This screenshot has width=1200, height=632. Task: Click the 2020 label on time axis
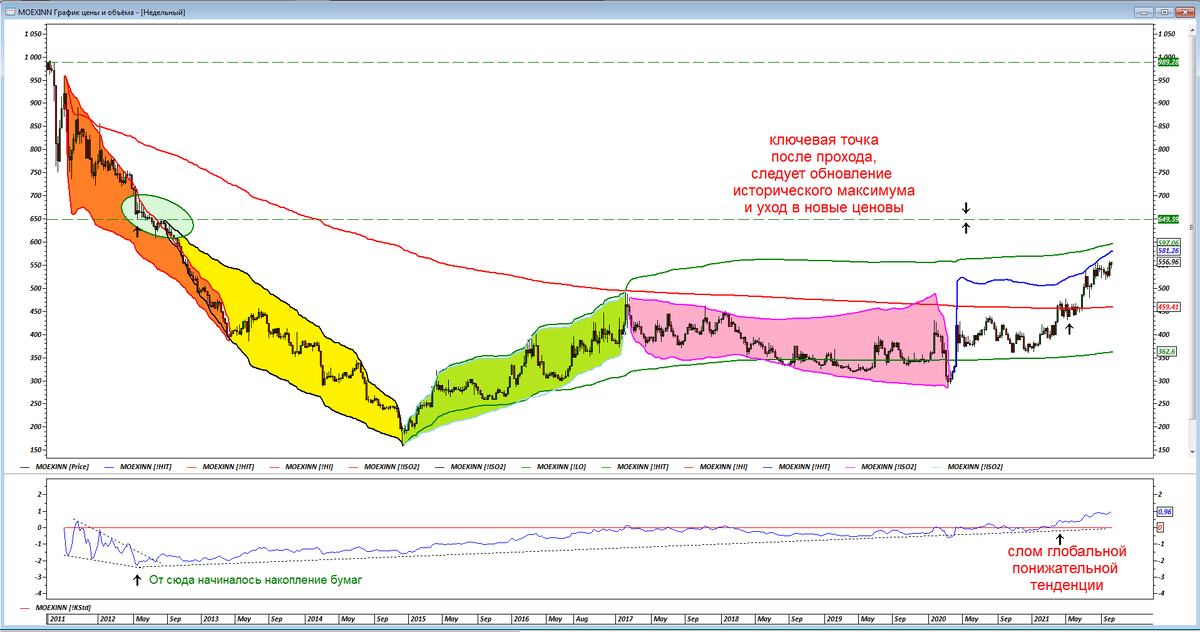click(938, 620)
